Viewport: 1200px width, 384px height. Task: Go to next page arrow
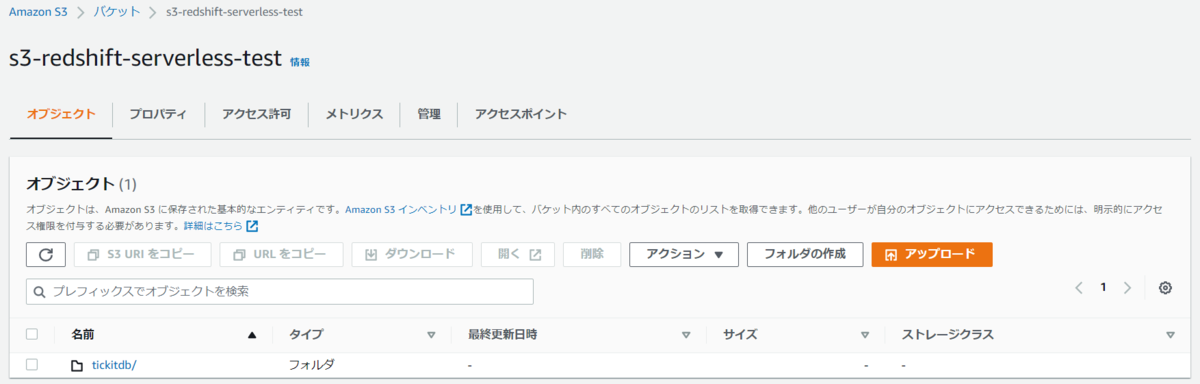[x=1127, y=288]
